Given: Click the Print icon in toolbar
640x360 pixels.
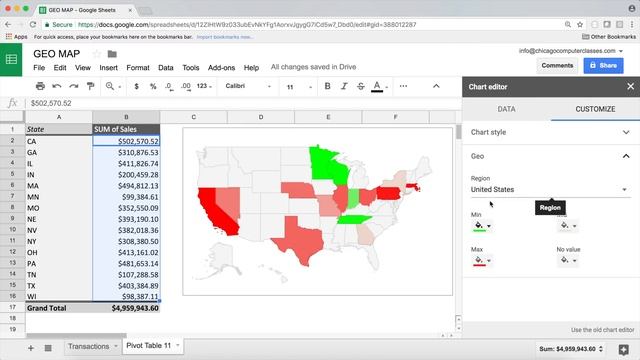Looking at the screenshot, I should (40, 86).
